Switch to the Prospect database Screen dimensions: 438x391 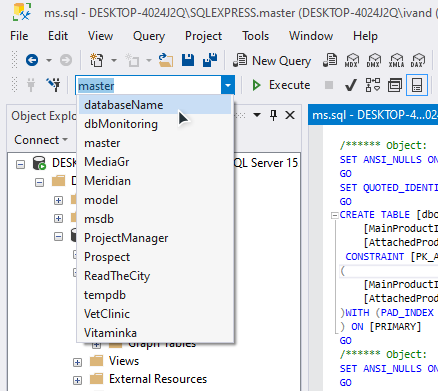[x=154, y=257]
